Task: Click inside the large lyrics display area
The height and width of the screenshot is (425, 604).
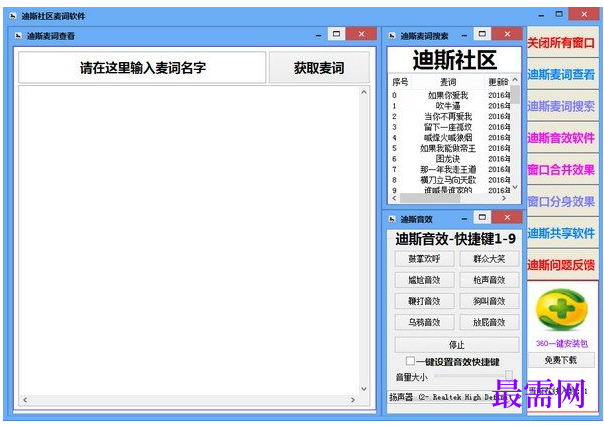Action: 189,241
